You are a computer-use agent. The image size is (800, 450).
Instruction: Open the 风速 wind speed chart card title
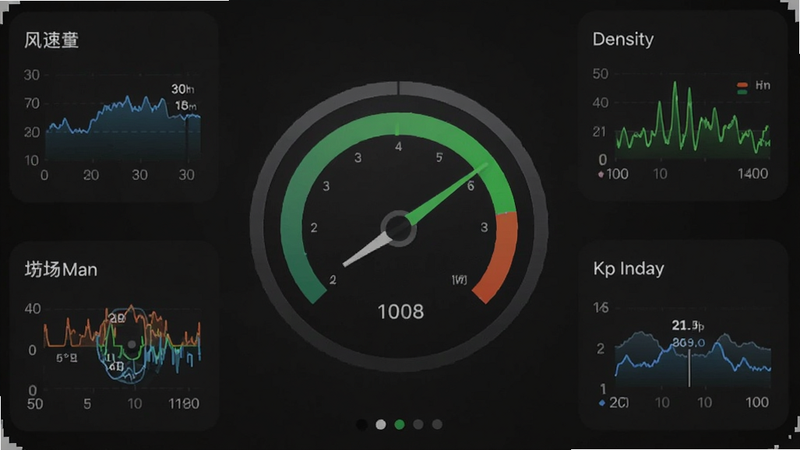(51, 40)
